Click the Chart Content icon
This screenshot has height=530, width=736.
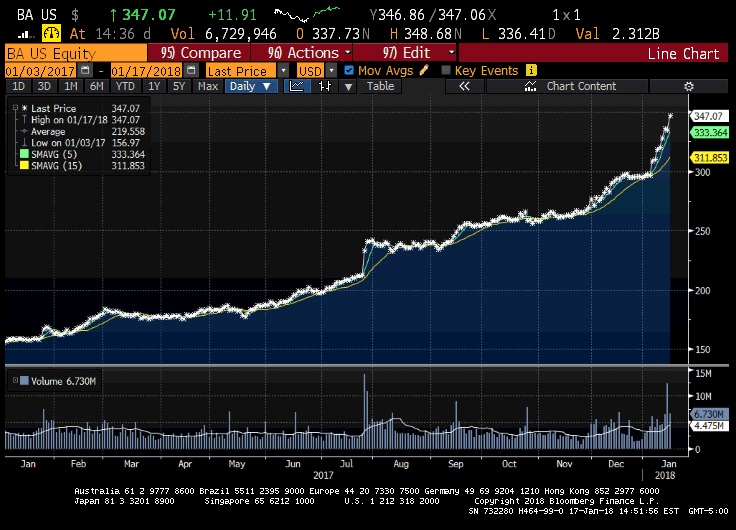pos(530,86)
